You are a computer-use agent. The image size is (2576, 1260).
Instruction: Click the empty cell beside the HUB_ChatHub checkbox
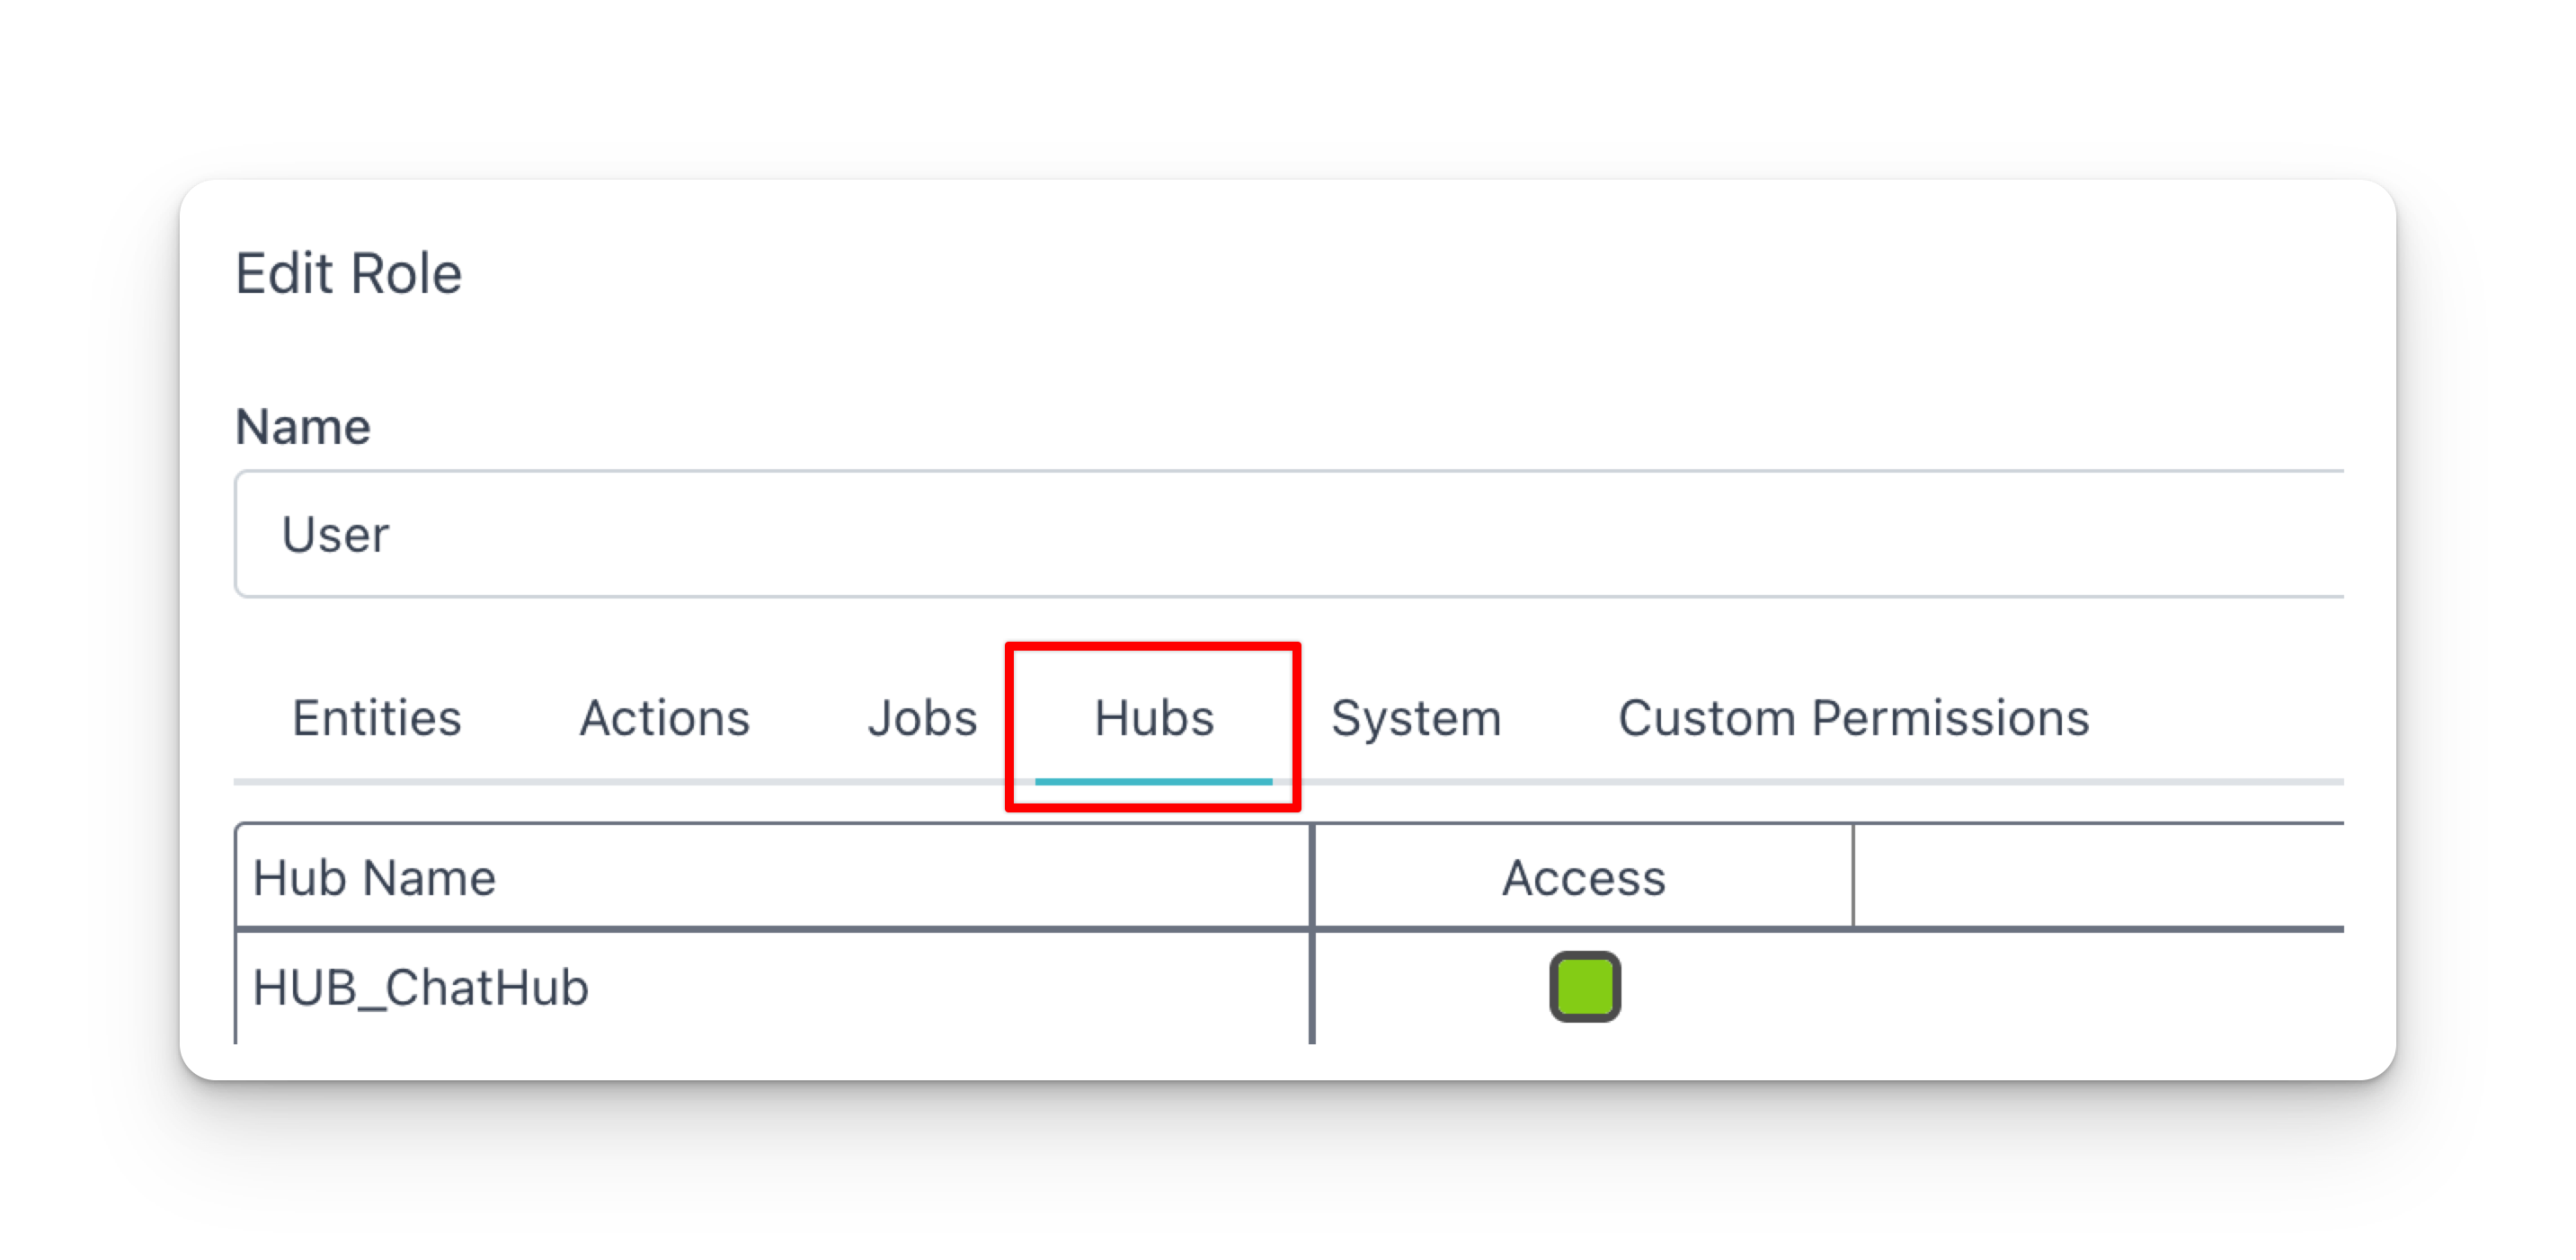tap(2099, 988)
